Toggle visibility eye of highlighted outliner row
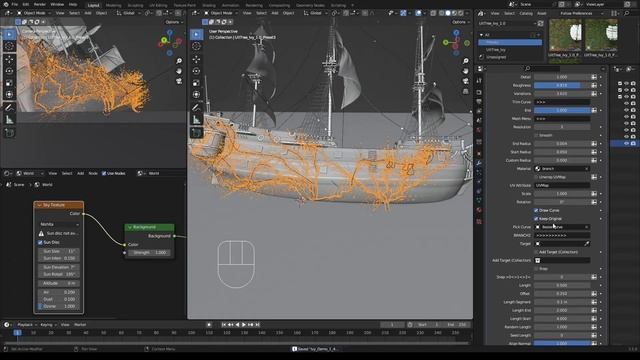This screenshot has width=640, height=360. coord(627,144)
